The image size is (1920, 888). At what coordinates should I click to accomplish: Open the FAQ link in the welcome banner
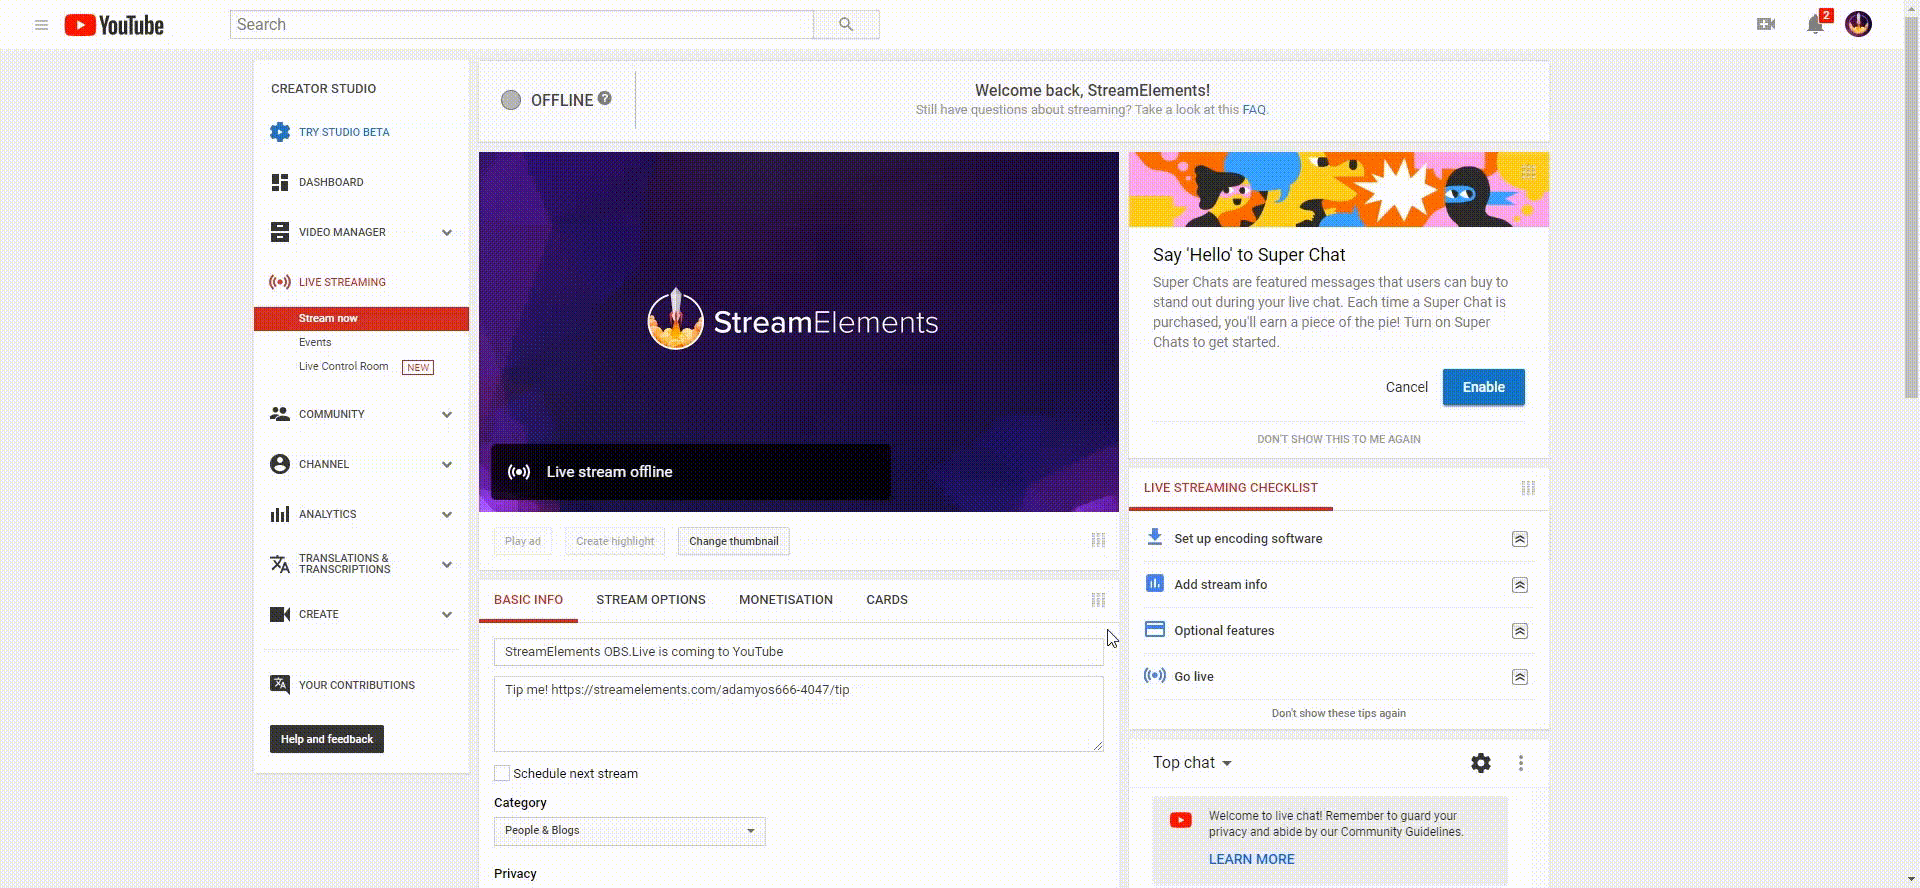click(1254, 110)
